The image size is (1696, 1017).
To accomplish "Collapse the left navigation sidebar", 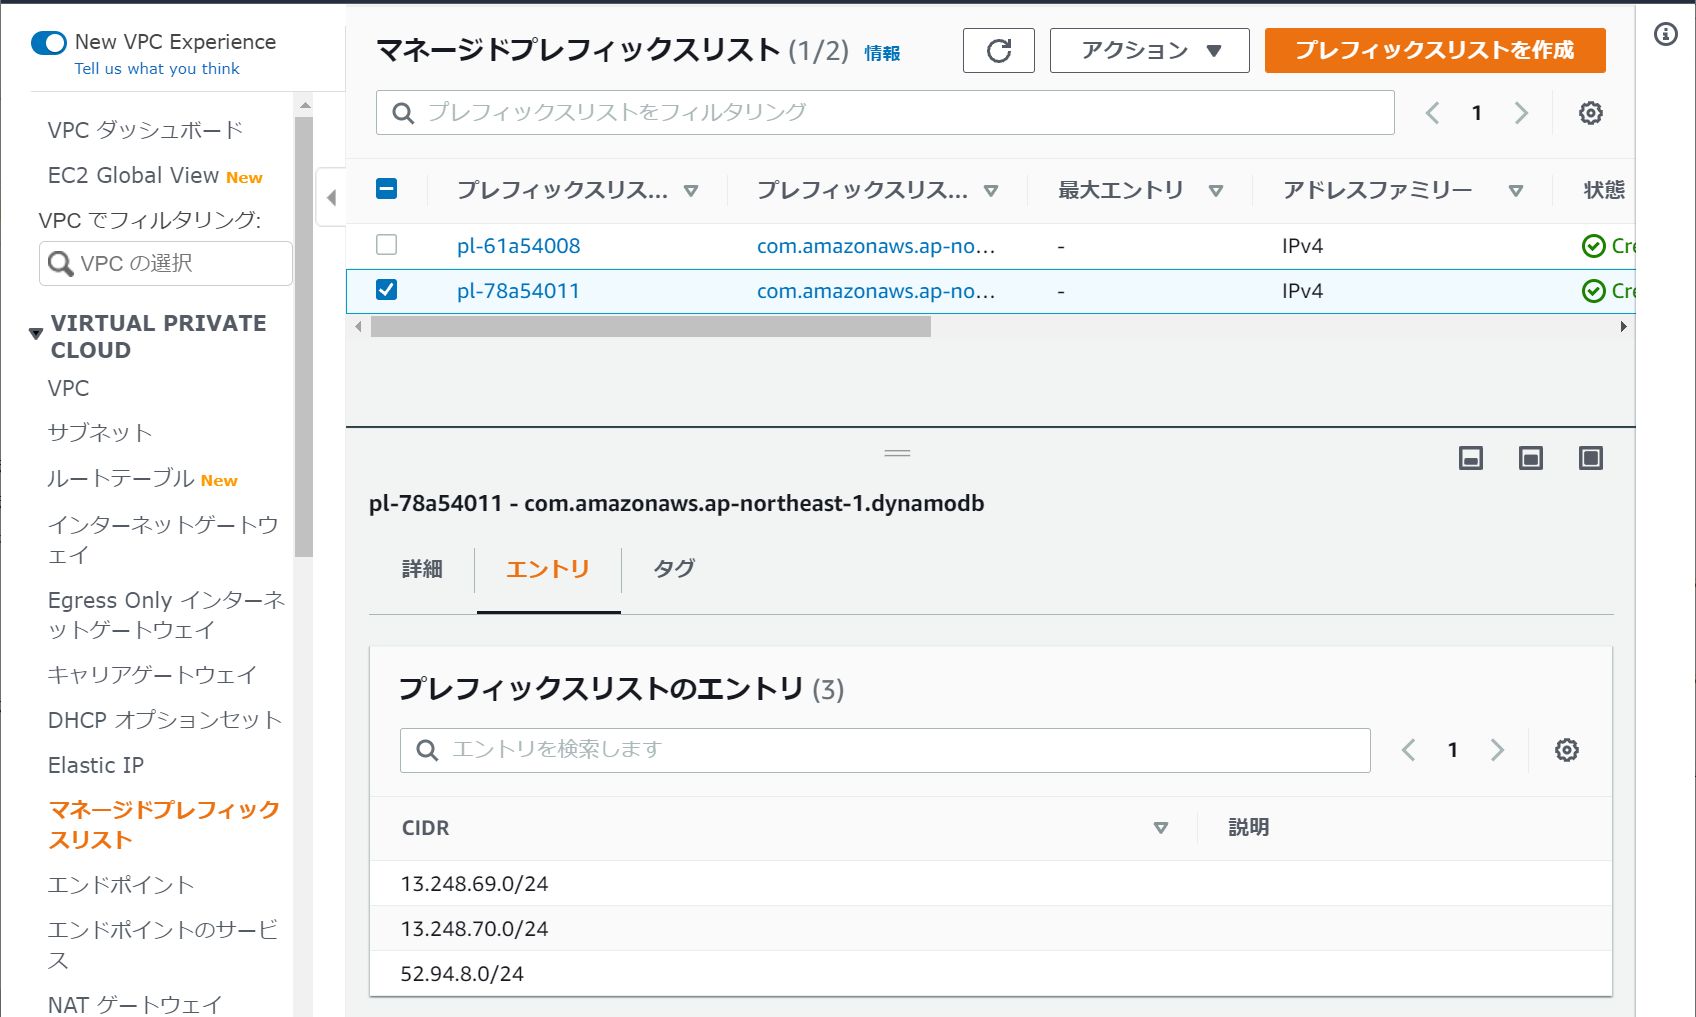I will 331,197.
